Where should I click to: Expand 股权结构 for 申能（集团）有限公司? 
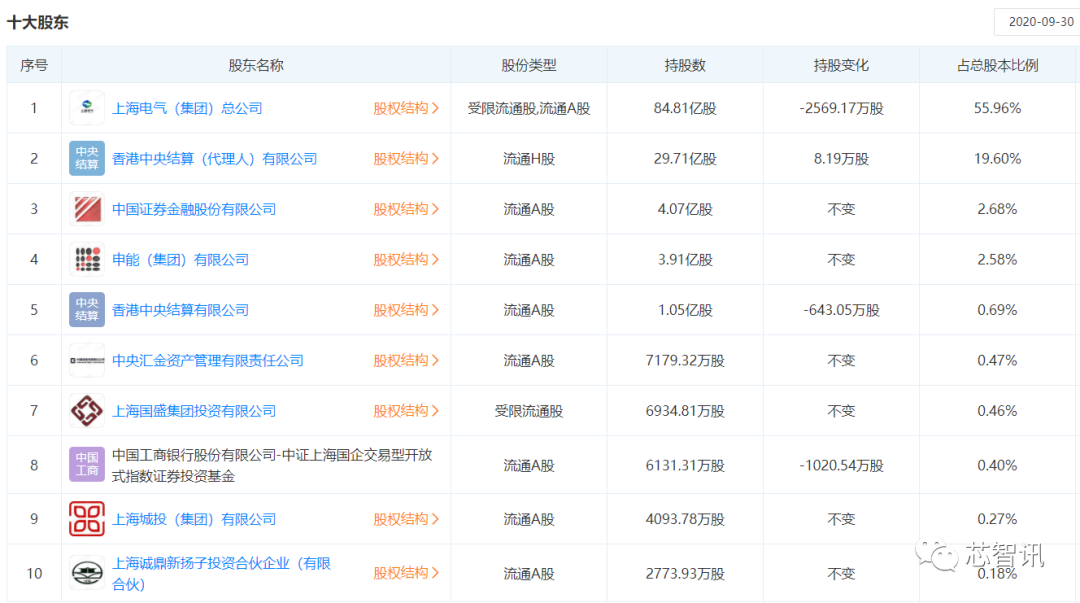pos(406,260)
